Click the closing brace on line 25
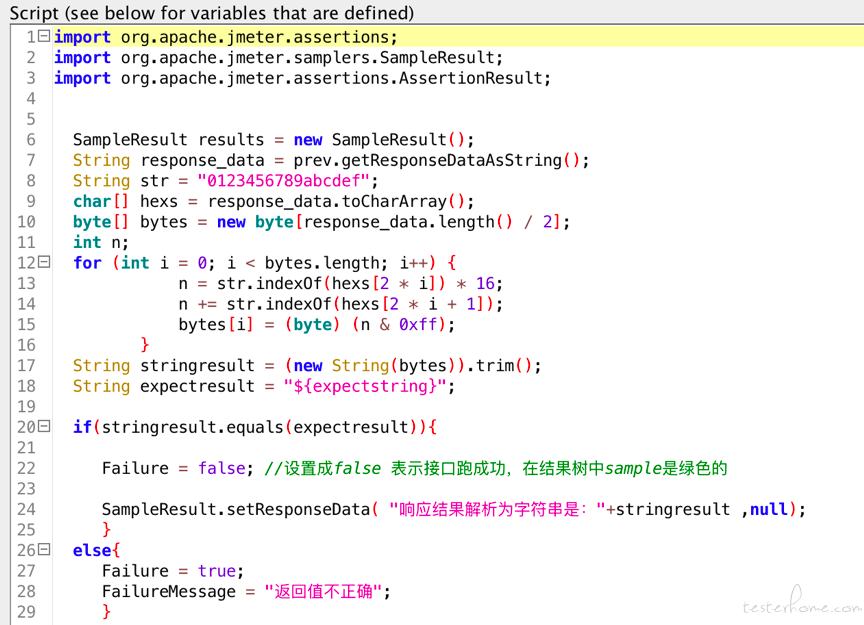 tap(106, 530)
